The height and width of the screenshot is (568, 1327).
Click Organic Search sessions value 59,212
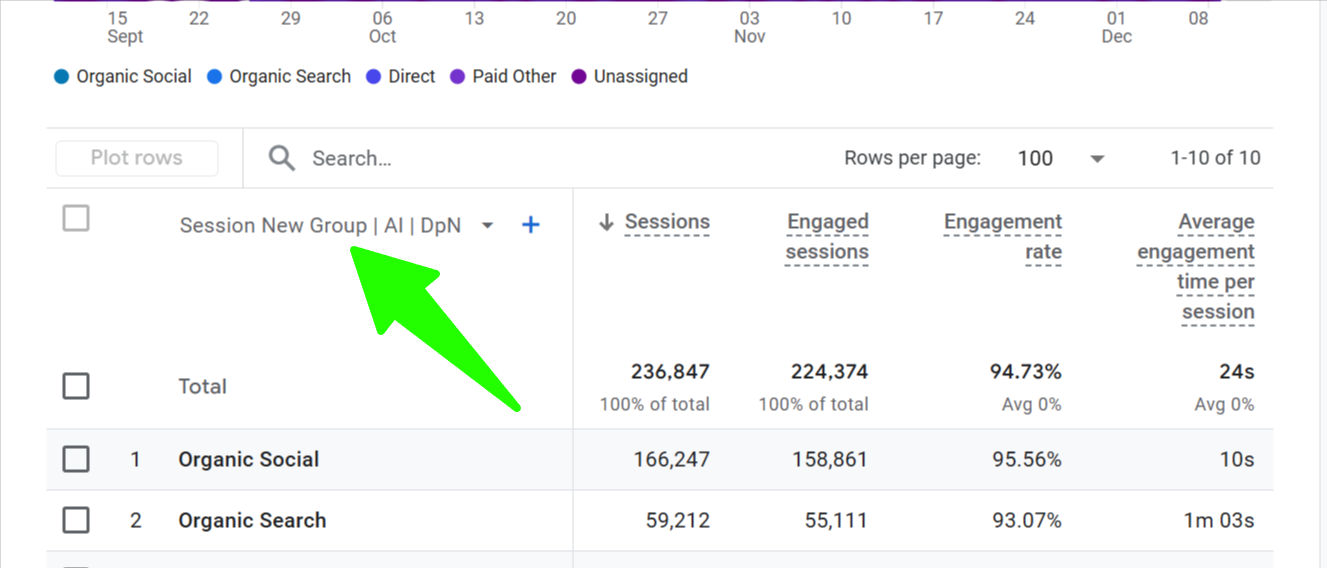[x=677, y=521]
